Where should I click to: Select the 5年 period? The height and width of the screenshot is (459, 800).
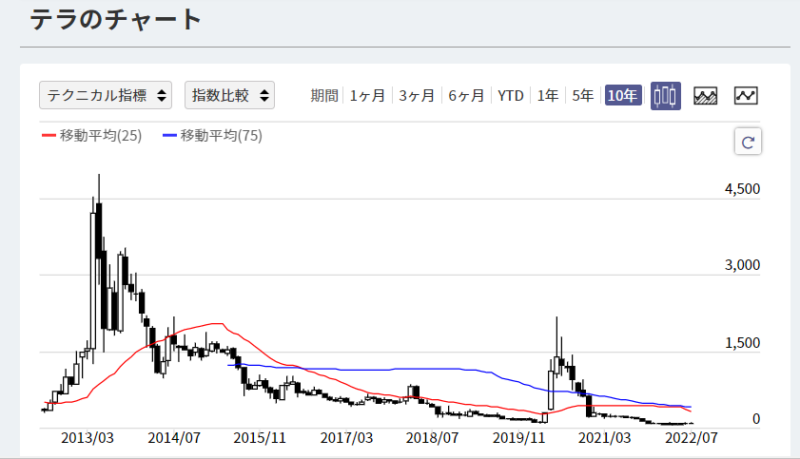[x=583, y=95]
